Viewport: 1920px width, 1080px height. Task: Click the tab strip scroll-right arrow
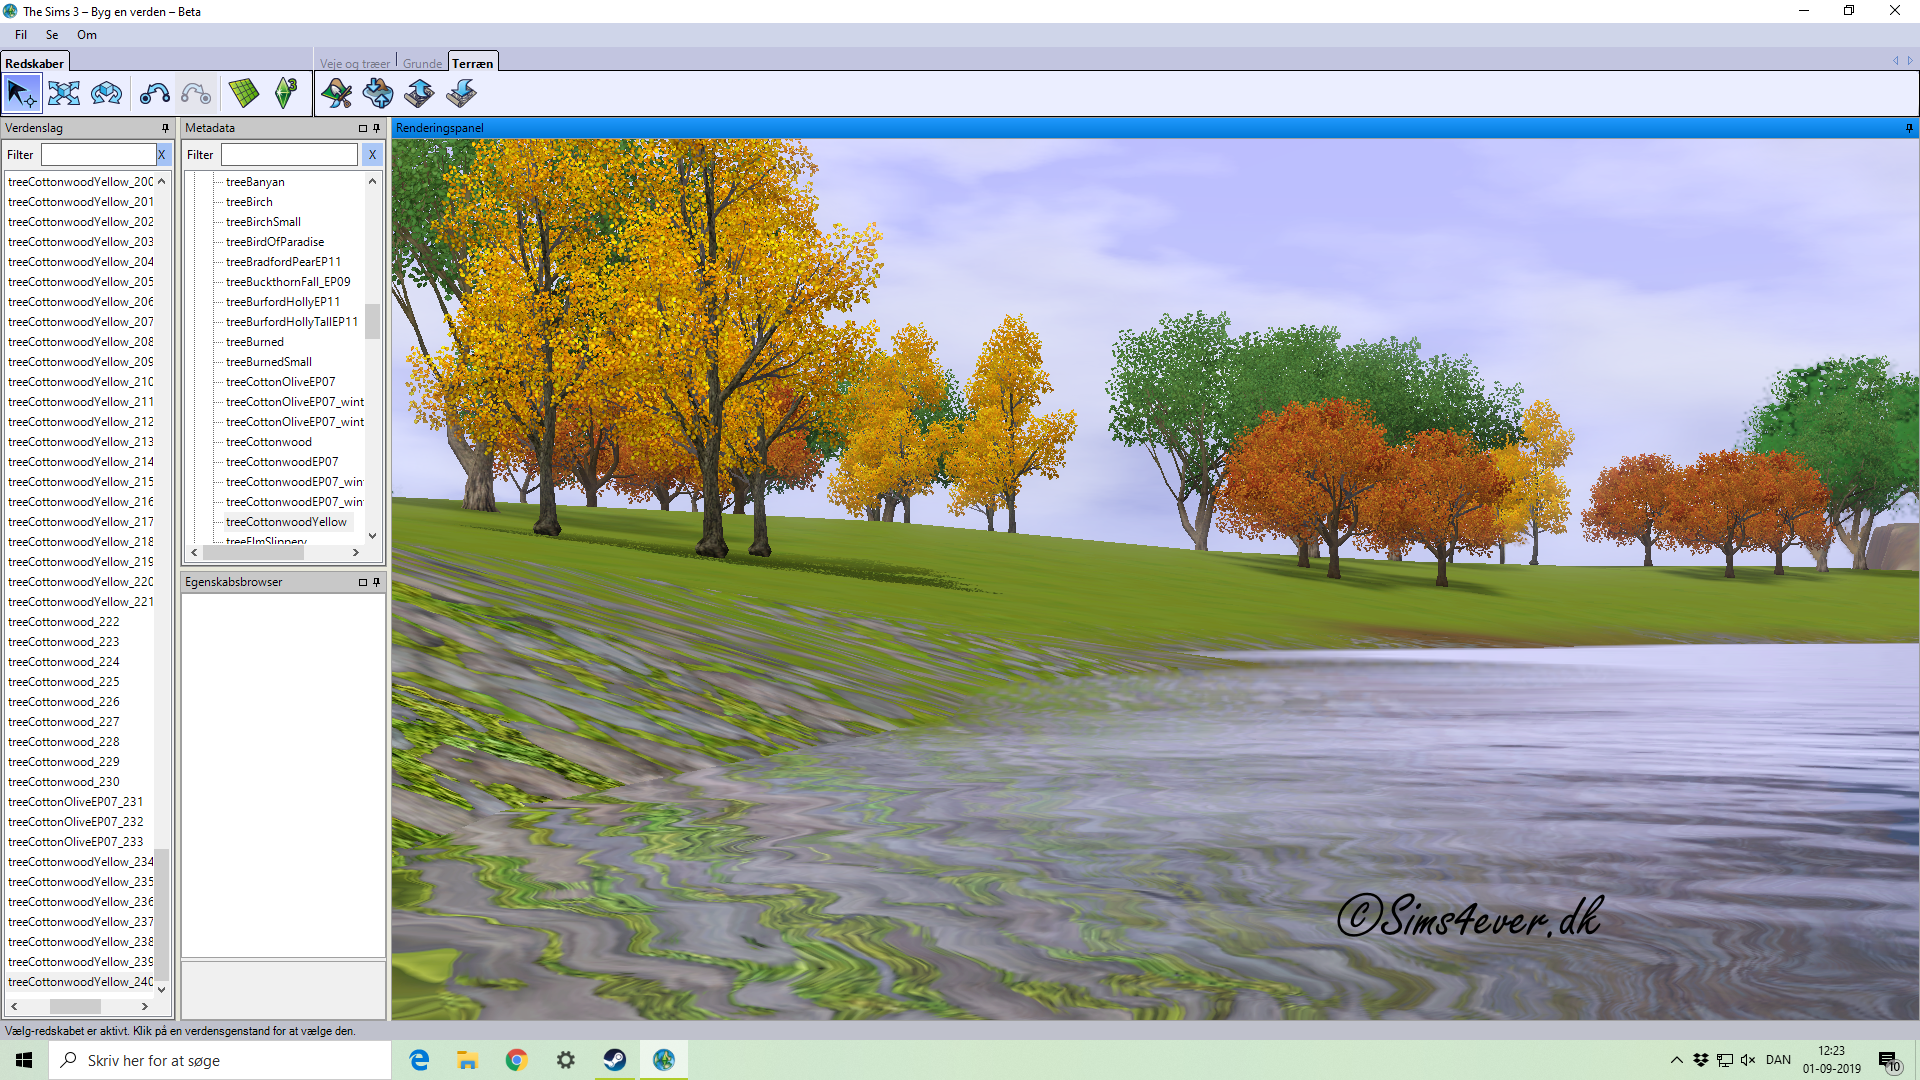(x=1910, y=62)
